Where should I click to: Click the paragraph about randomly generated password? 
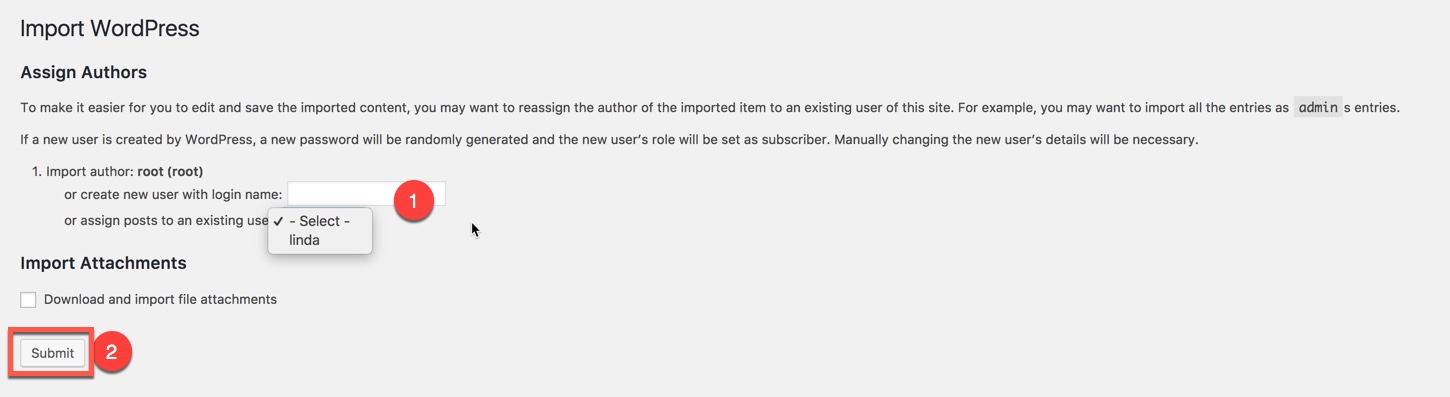609,139
